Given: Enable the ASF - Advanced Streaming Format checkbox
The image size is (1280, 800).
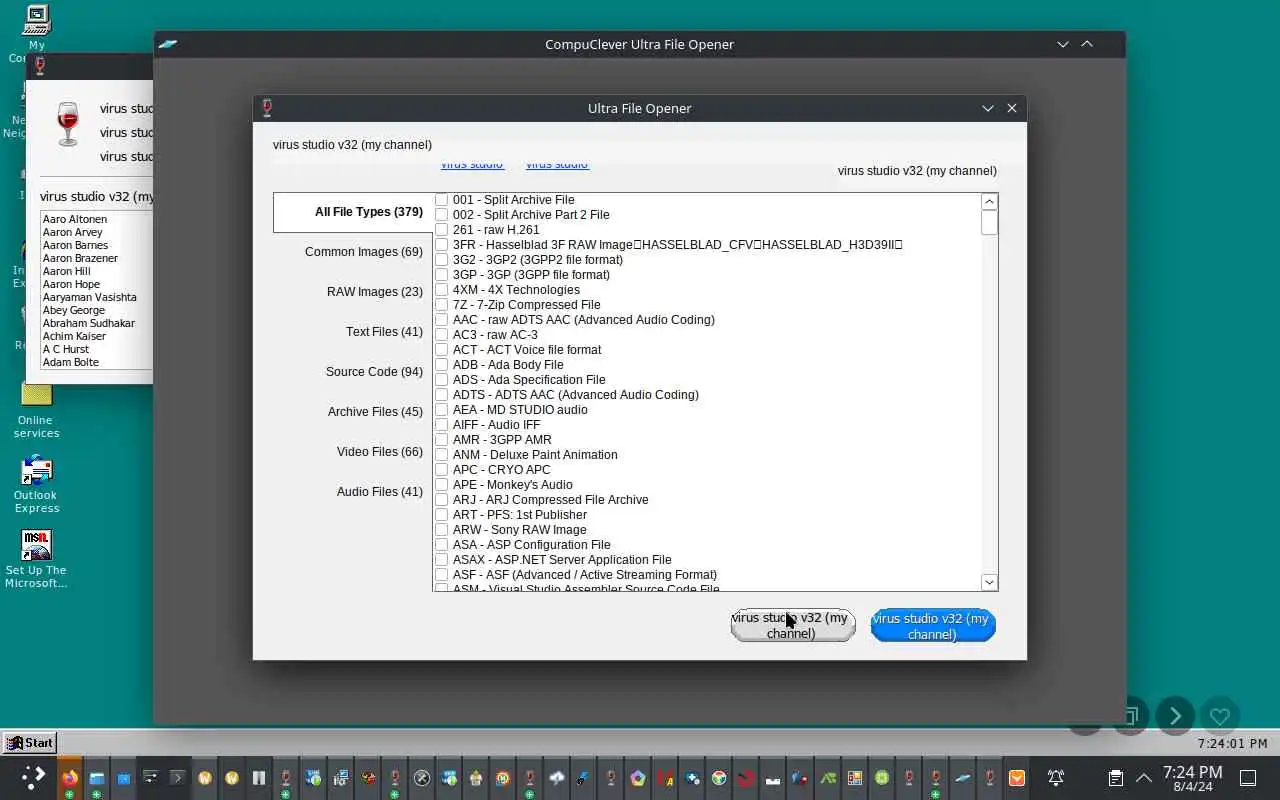Looking at the screenshot, I should [x=441, y=575].
